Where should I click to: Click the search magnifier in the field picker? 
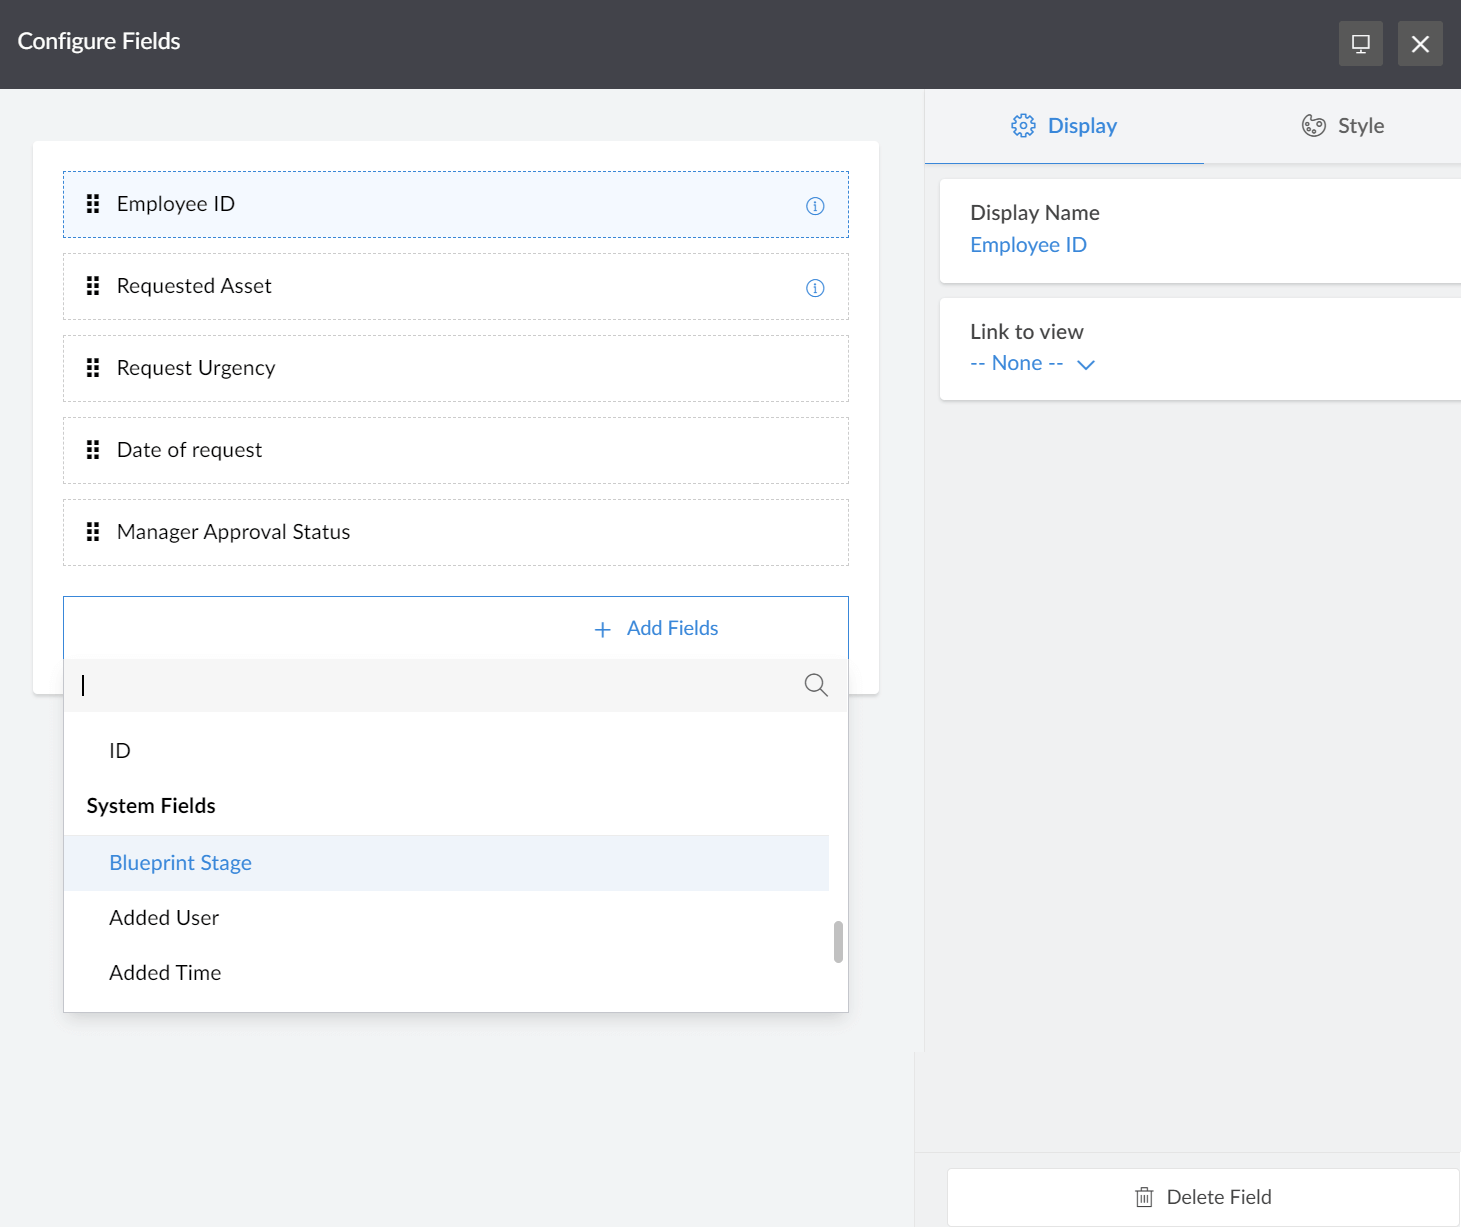point(814,685)
